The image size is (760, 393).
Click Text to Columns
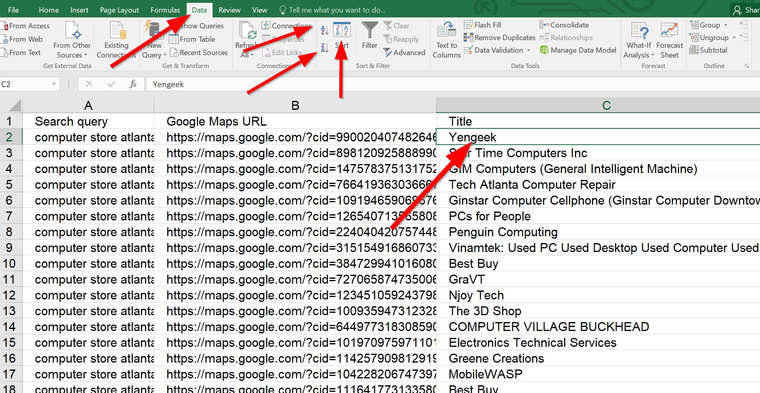pos(446,40)
